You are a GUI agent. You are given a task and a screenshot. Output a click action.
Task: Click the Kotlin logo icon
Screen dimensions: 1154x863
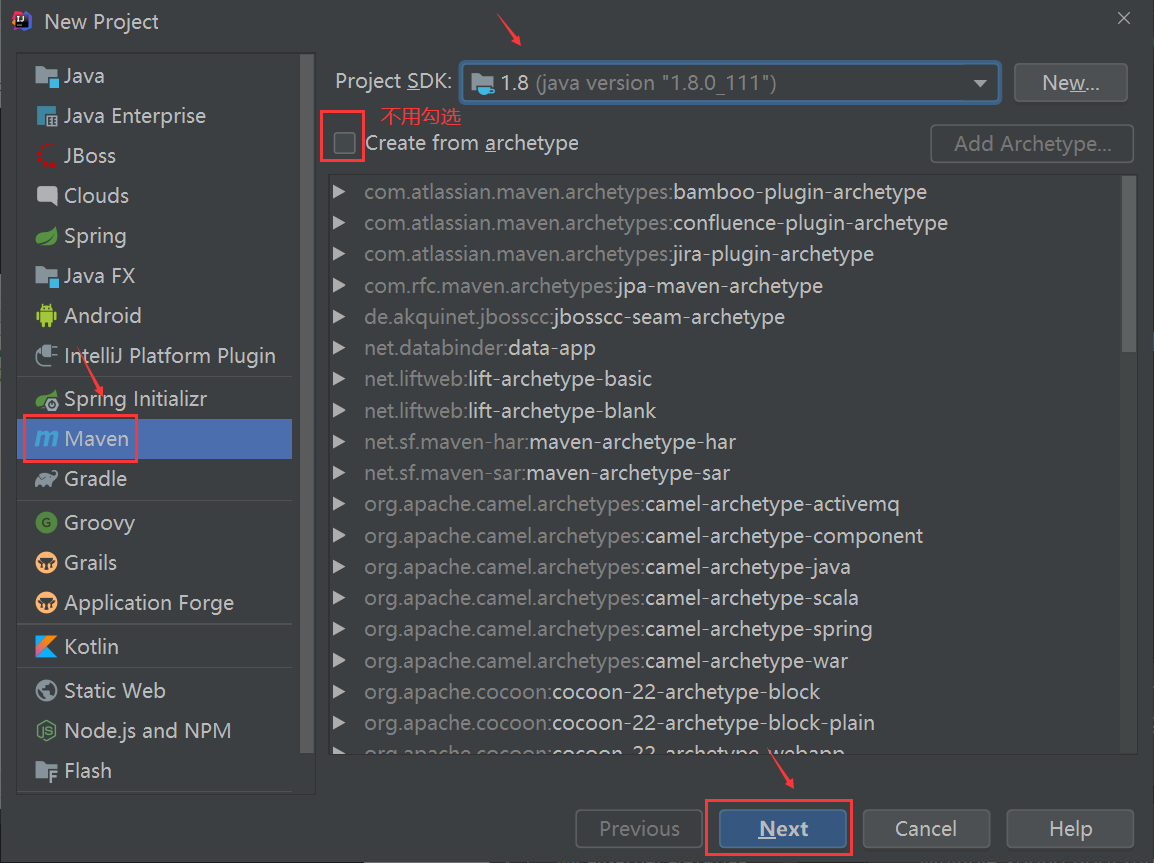pyautogui.click(x=46, y=647)
